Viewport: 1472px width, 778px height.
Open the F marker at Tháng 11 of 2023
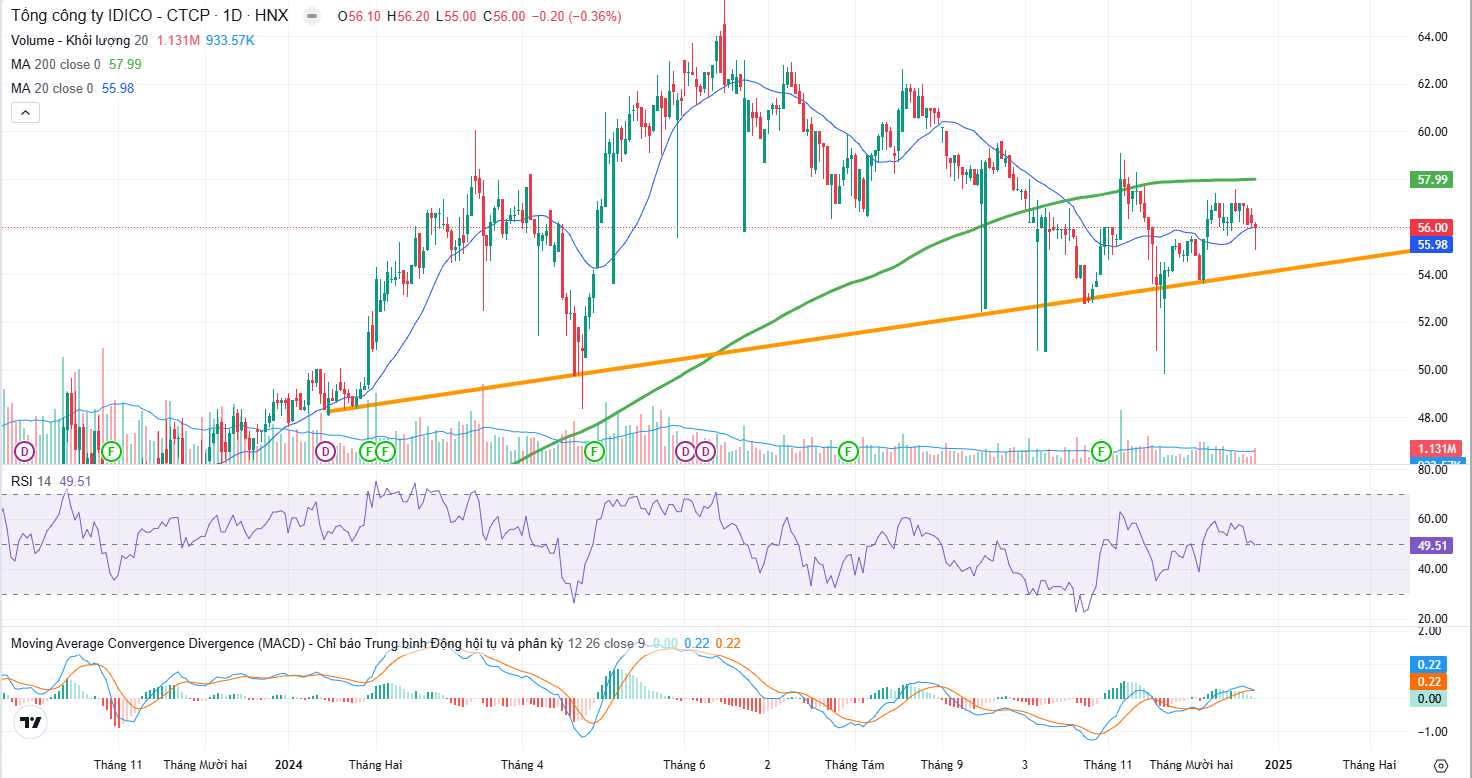tap(112, 451)
